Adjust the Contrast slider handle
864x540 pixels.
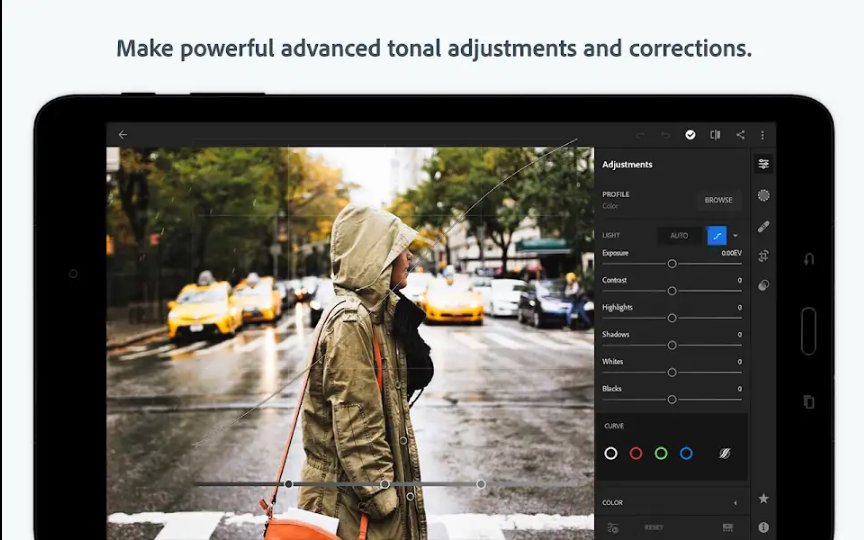(x=672, y=291)
